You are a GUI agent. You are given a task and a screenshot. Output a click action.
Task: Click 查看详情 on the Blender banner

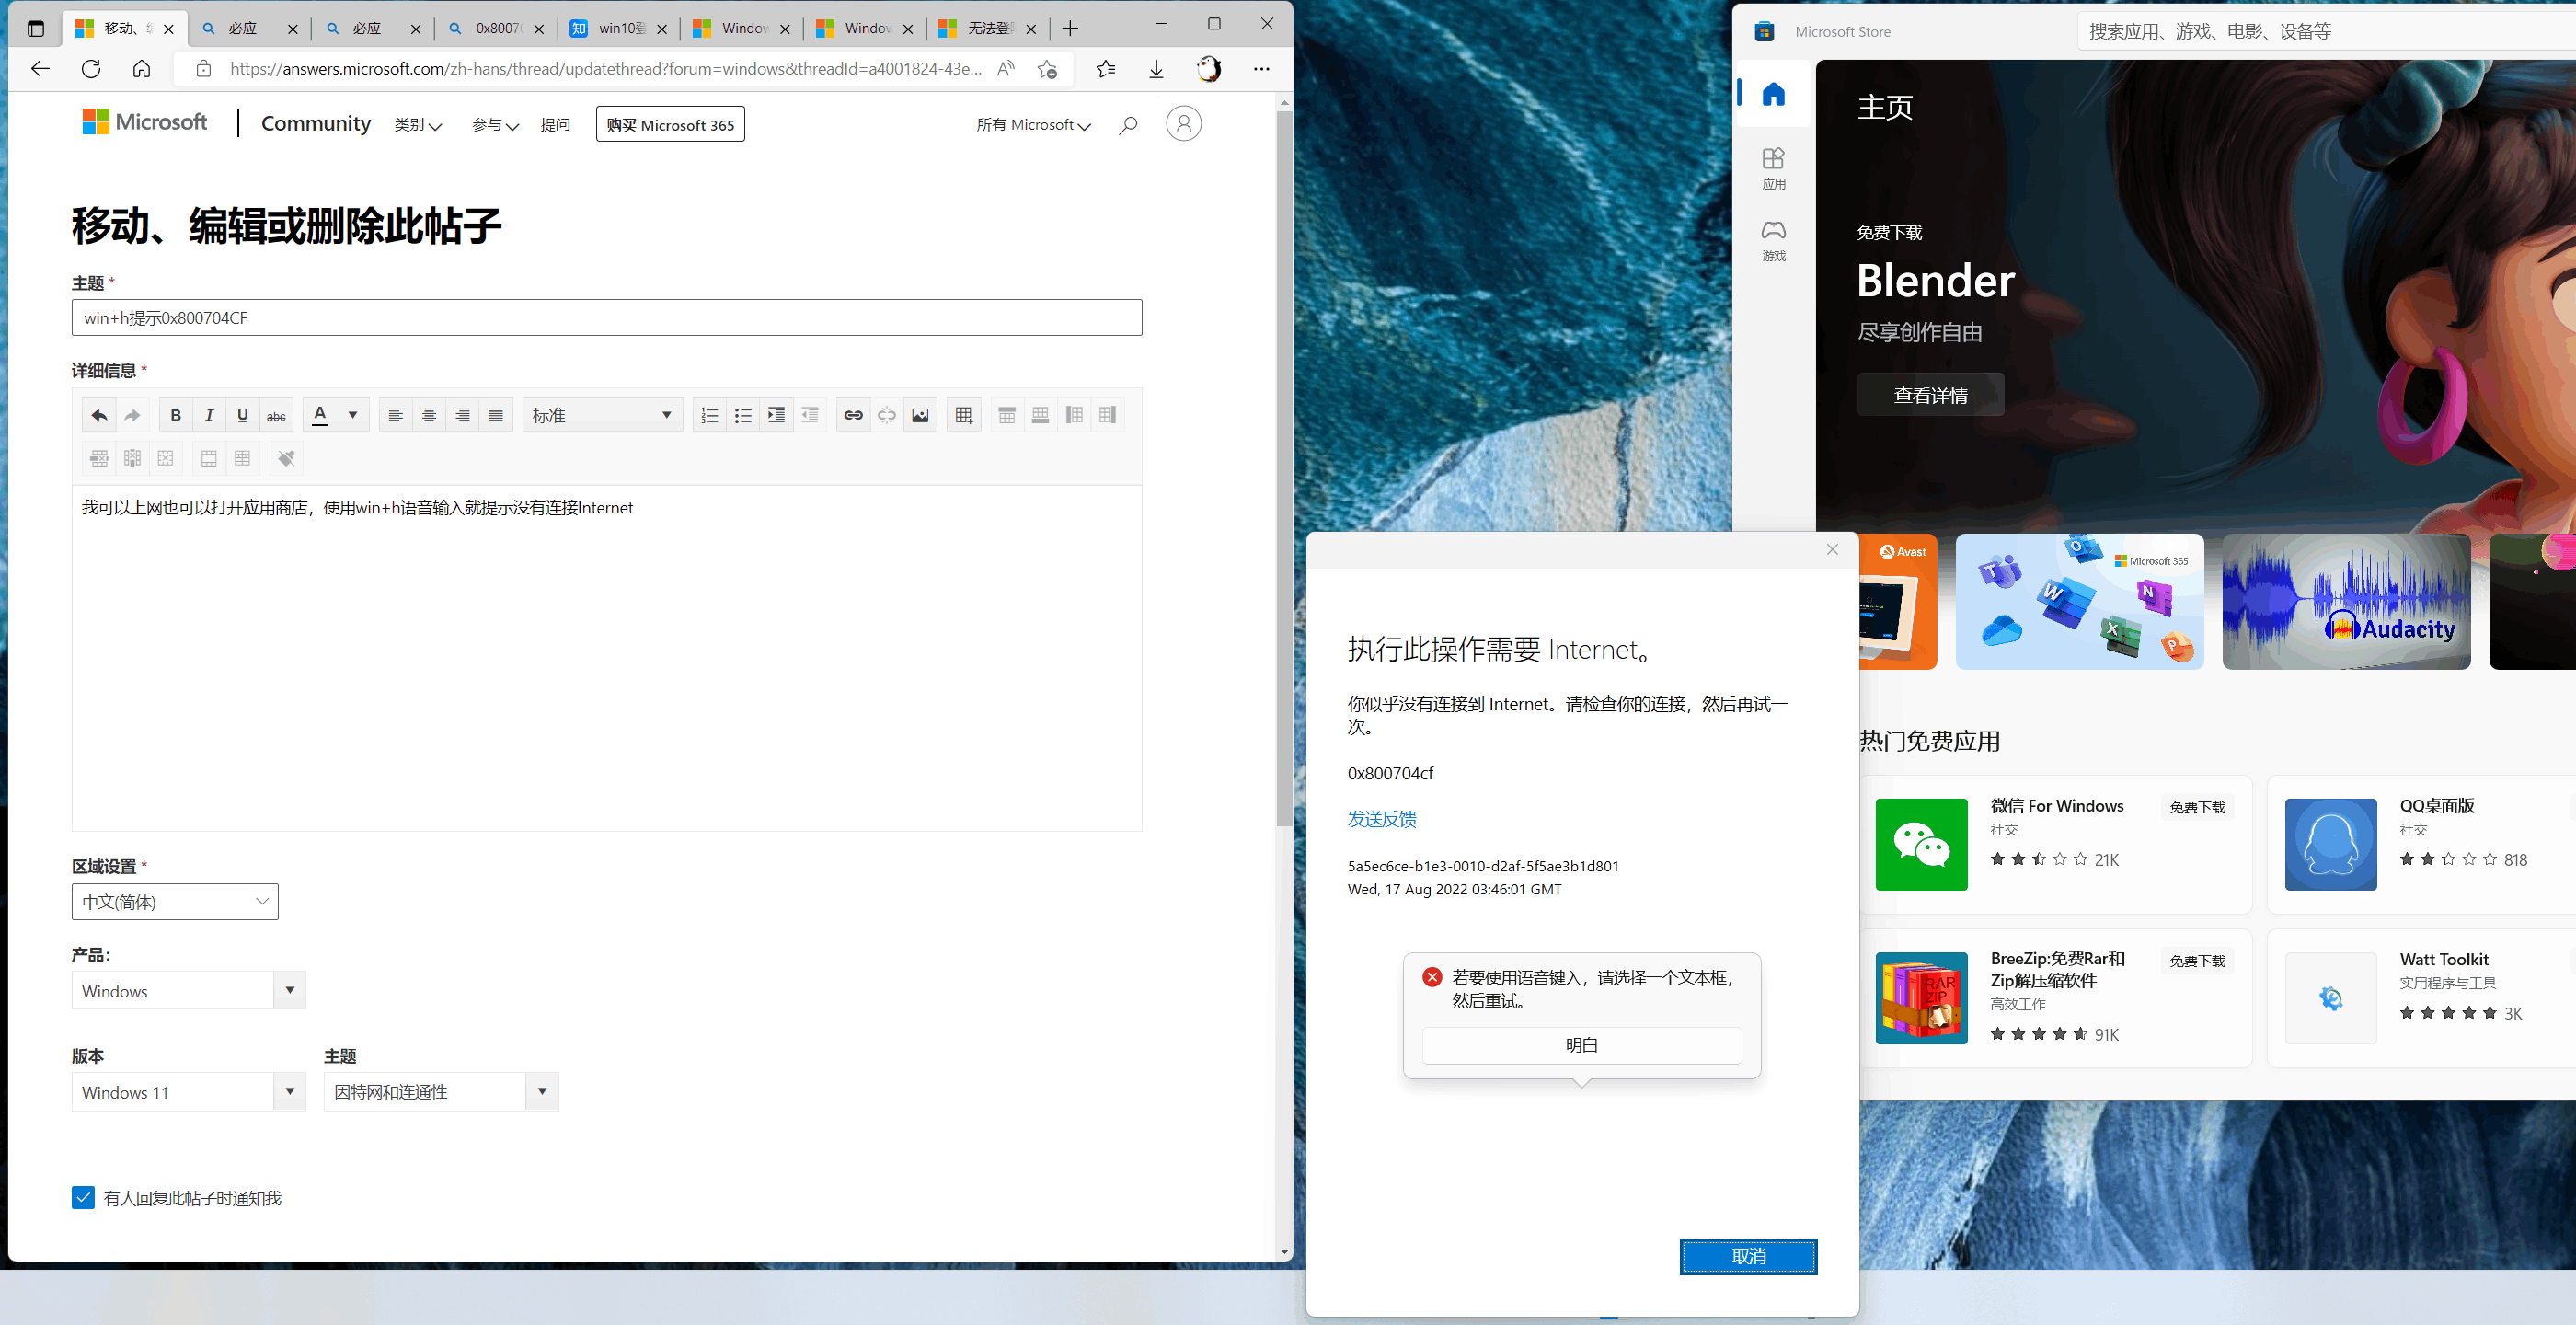click(x=1930, y=395)
